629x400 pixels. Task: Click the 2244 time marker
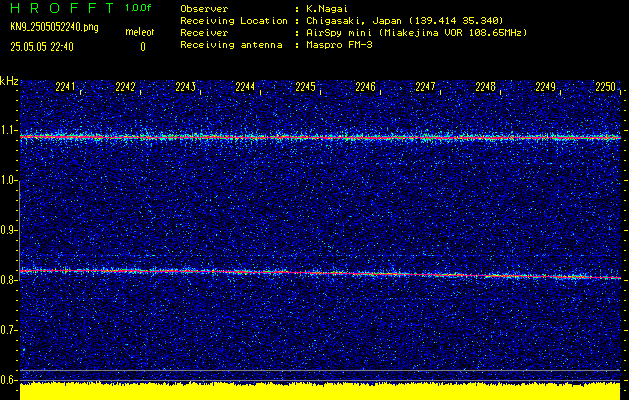coord(245,87)
